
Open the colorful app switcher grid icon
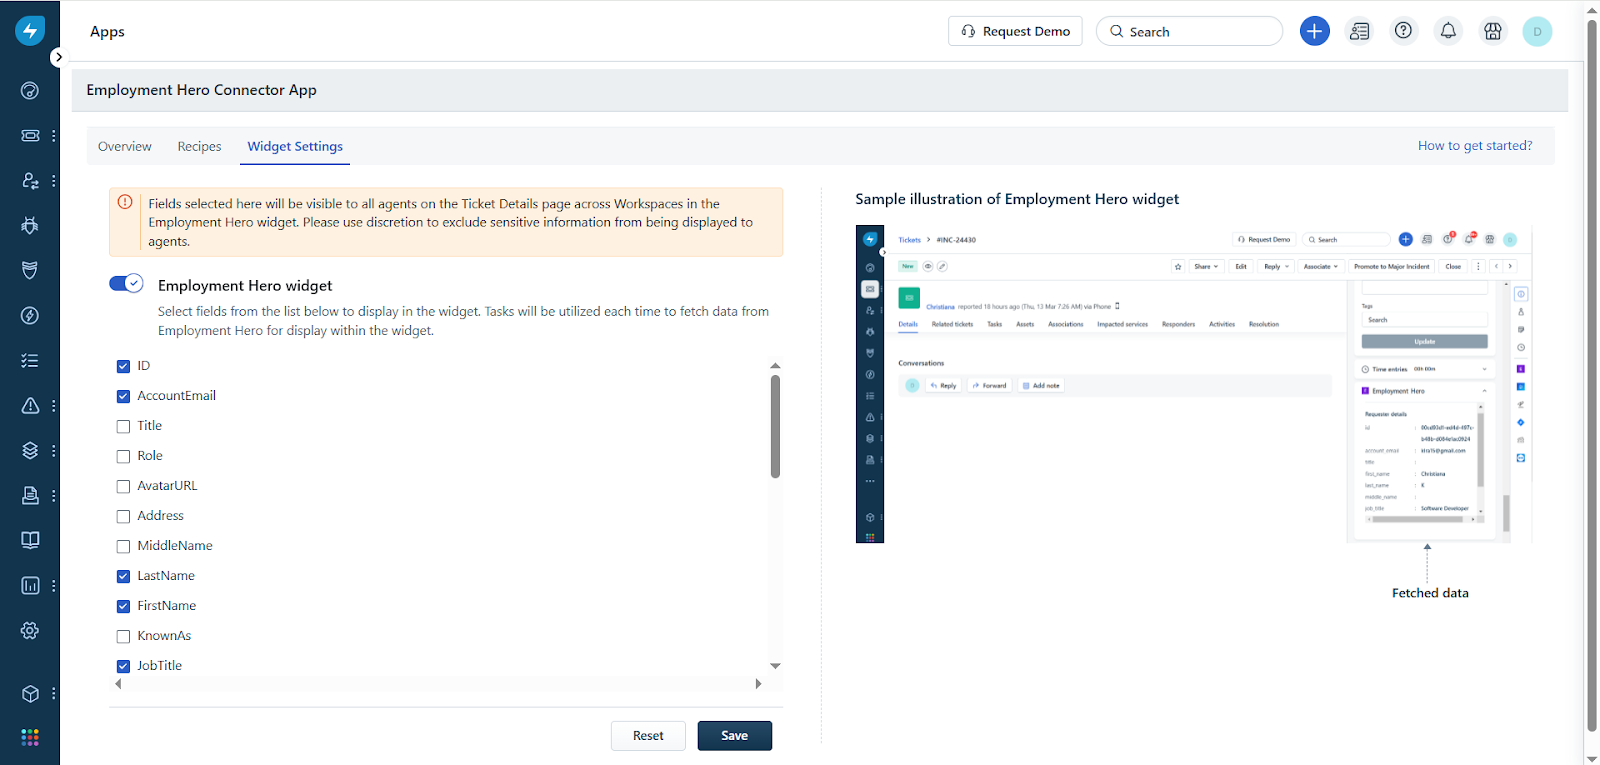[x=30, y=737]
